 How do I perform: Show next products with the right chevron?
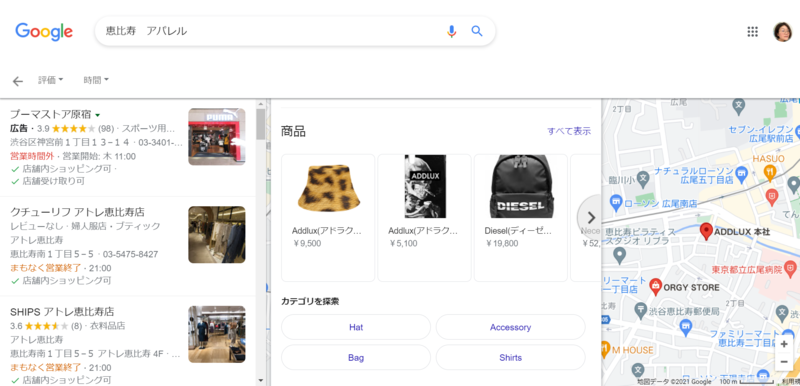pos(591,218)
